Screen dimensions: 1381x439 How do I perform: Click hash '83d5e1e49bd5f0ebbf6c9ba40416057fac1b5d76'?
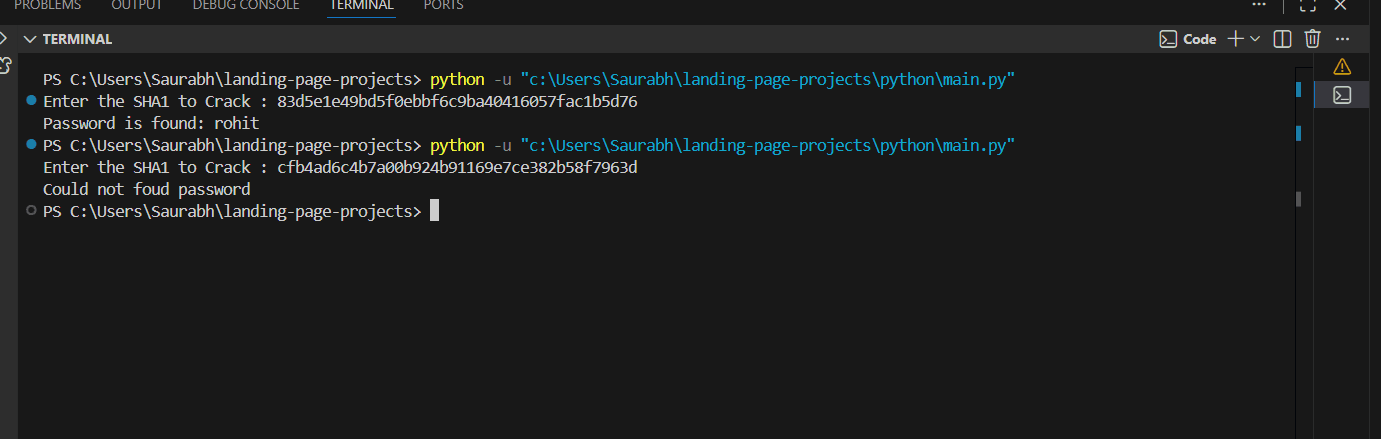[457, 101]
